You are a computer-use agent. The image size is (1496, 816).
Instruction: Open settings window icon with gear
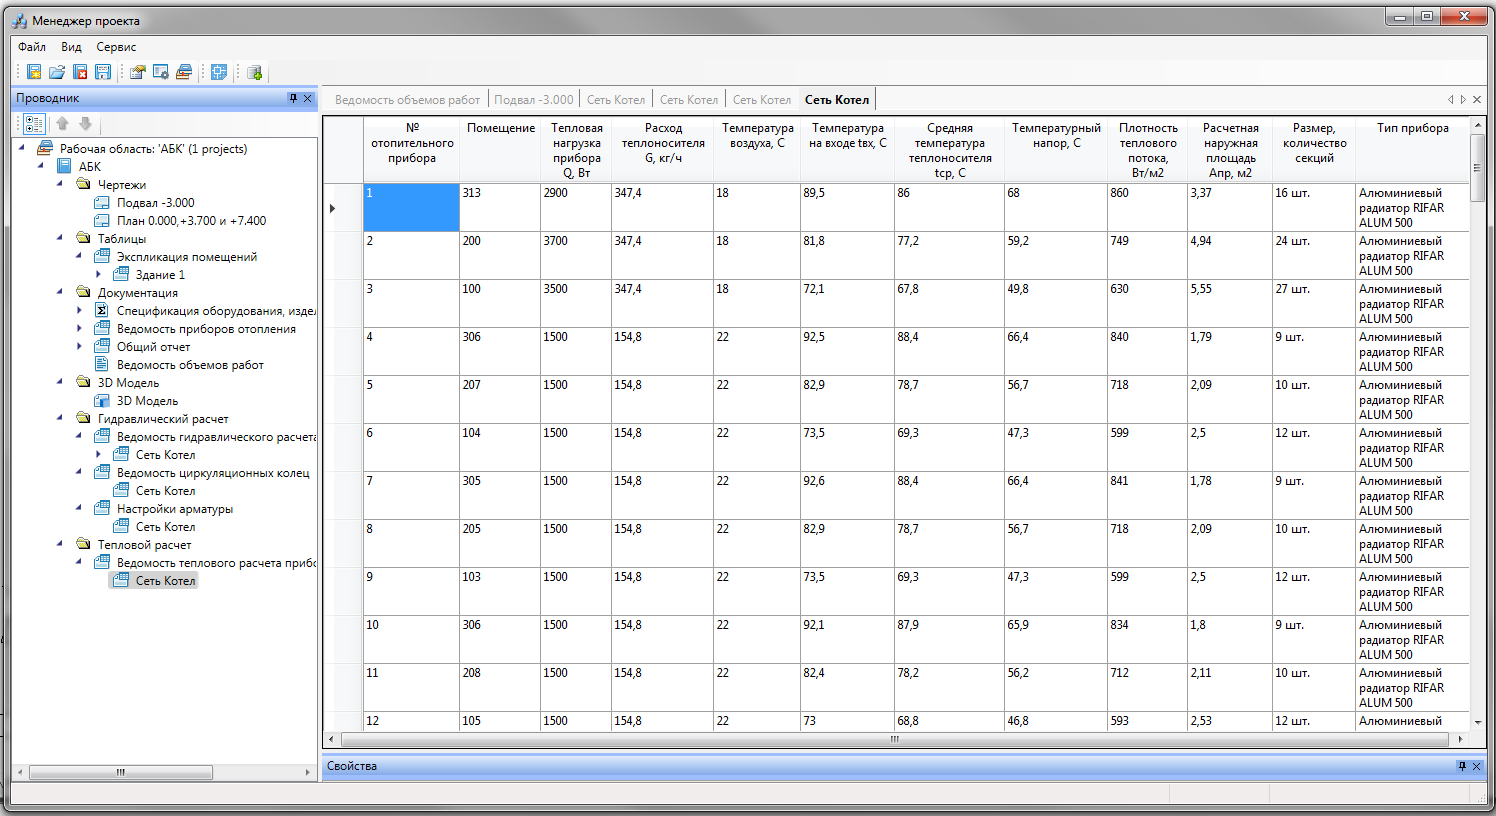[160, 72]
